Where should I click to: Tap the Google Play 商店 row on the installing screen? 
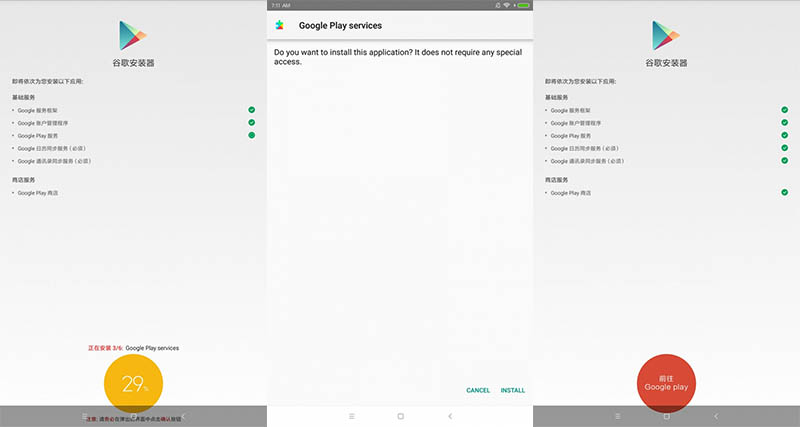tap(133, 193)
